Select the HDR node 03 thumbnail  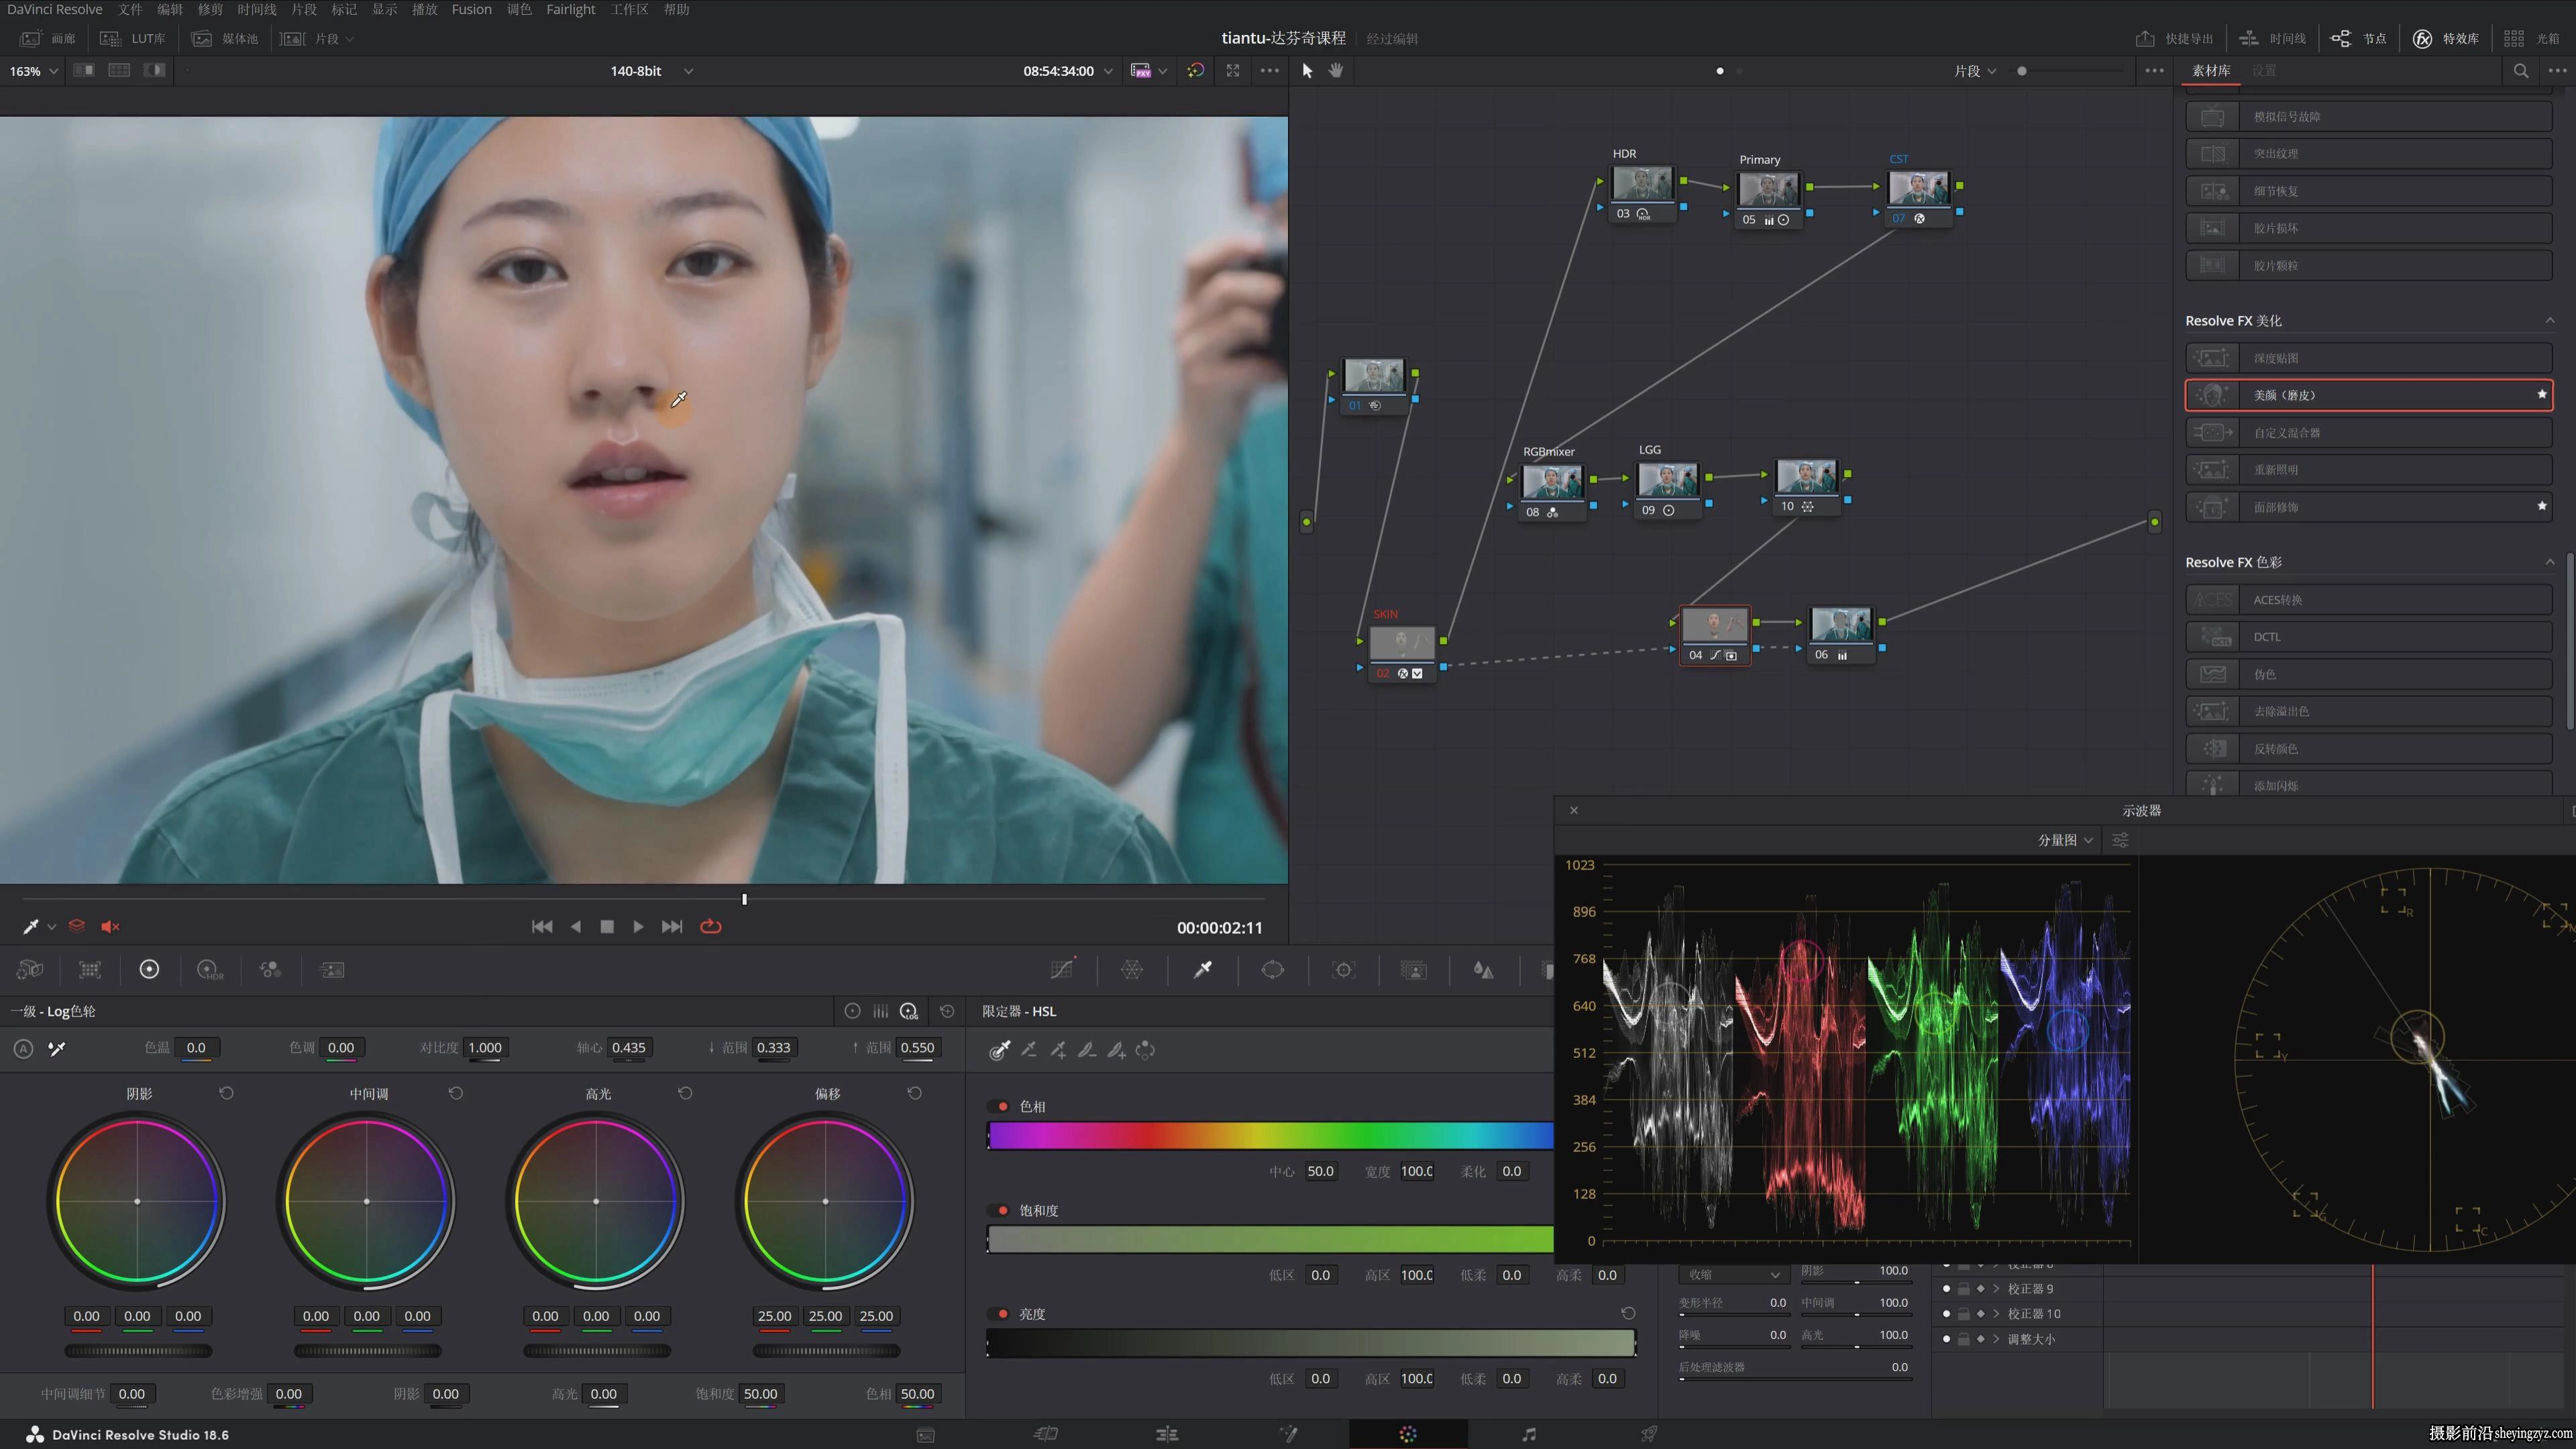click(x=1642, y=184)
